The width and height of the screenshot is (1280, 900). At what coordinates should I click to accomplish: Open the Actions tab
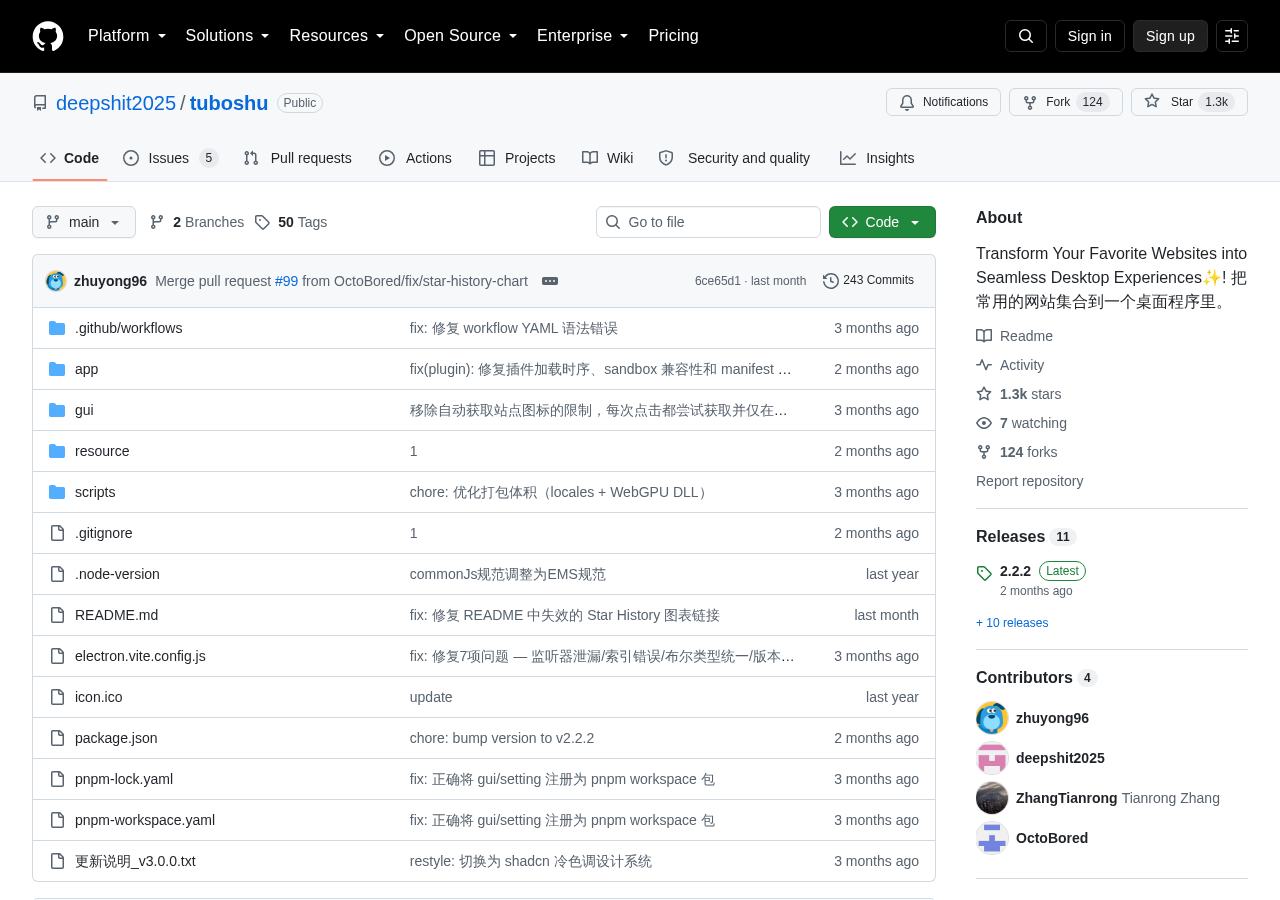click(x=415, y=158)
